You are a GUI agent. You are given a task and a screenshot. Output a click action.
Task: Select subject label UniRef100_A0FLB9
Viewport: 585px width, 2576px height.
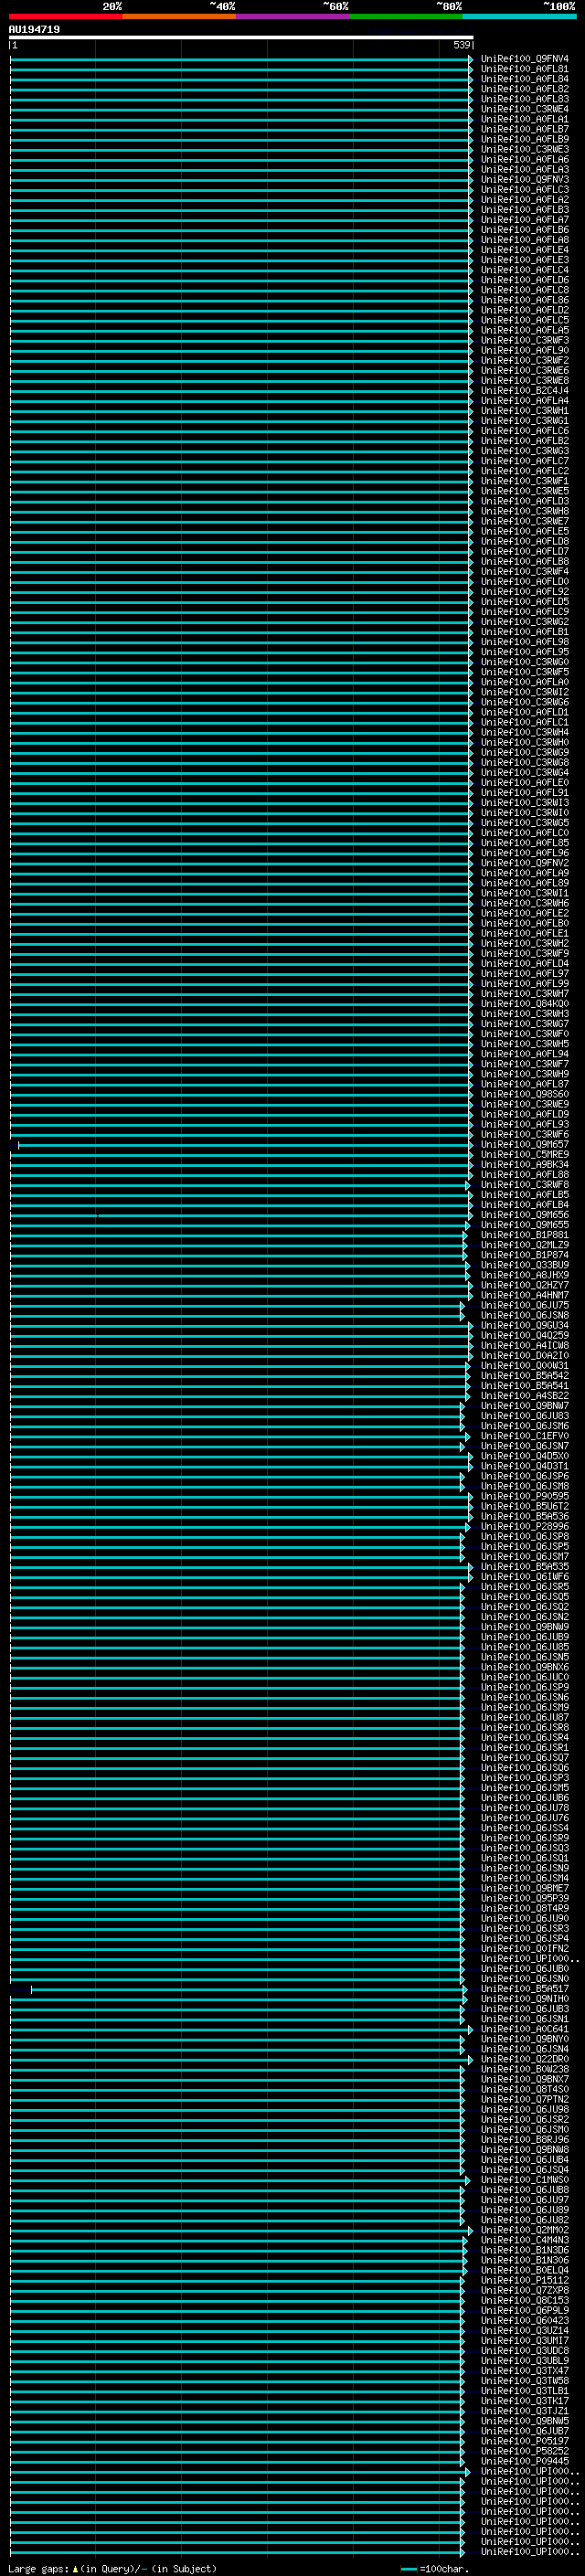525,140
